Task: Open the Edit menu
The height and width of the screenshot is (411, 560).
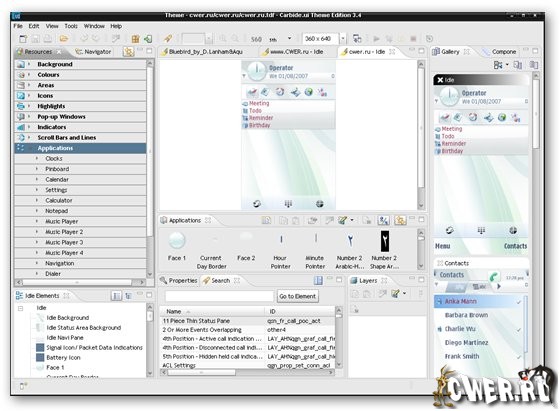Action: (34, 26)
